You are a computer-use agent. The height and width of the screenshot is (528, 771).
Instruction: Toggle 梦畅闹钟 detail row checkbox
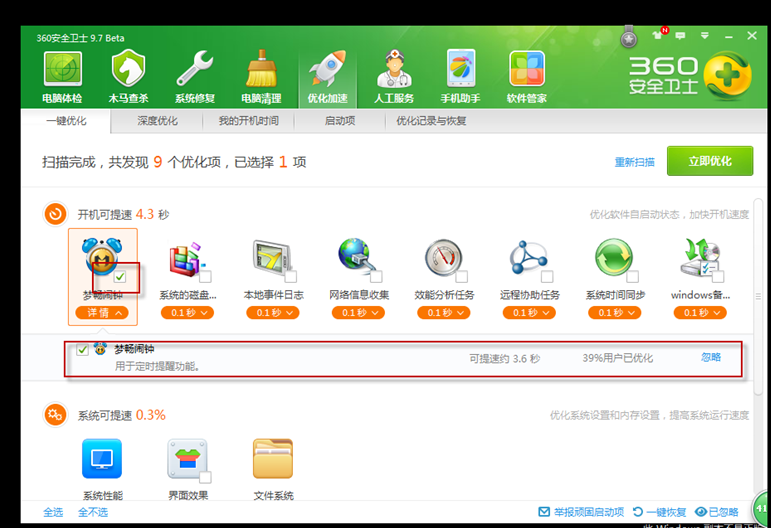(83, 350)
